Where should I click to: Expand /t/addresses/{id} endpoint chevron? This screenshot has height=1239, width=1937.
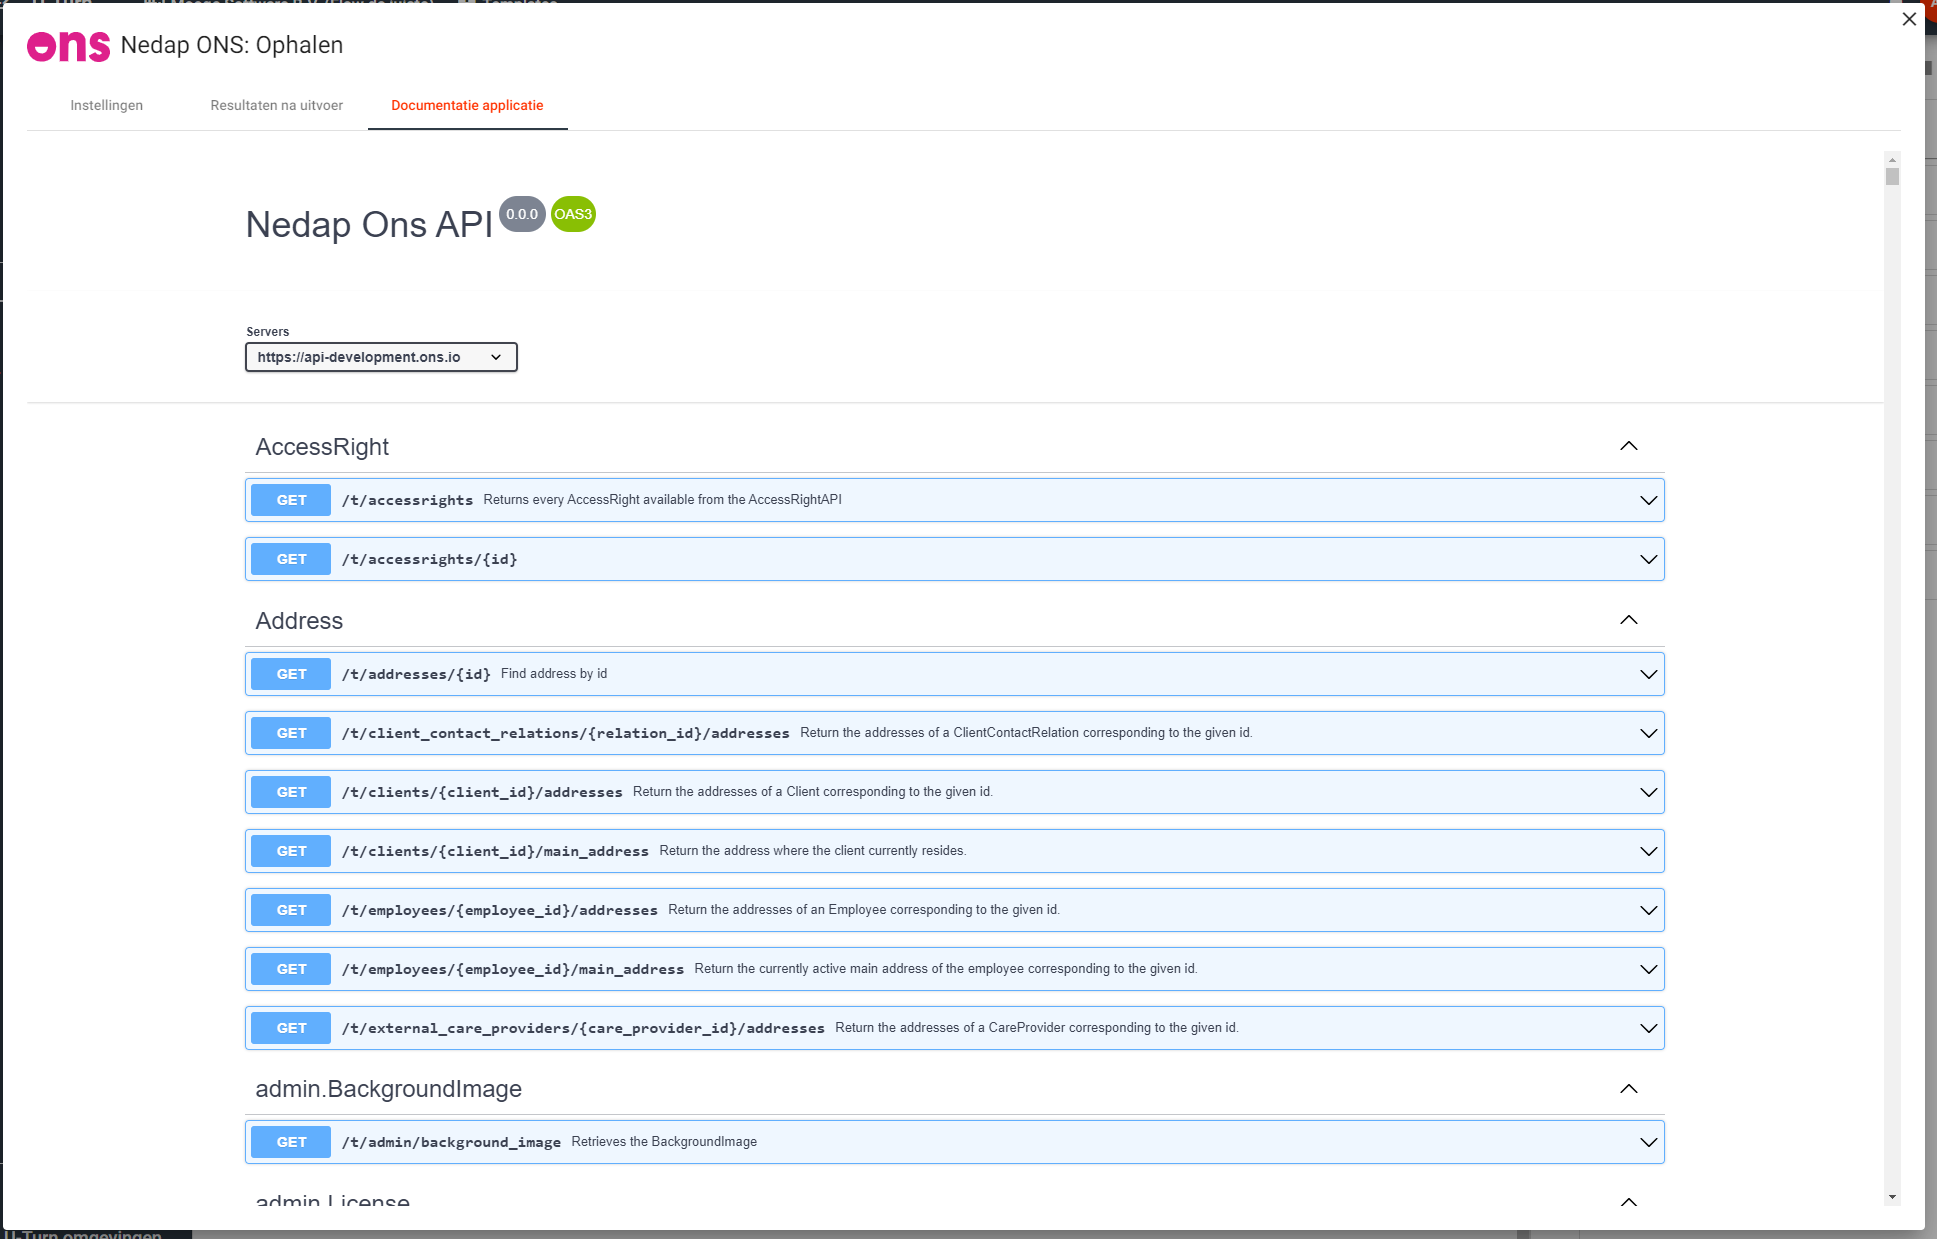(1648, 674)
